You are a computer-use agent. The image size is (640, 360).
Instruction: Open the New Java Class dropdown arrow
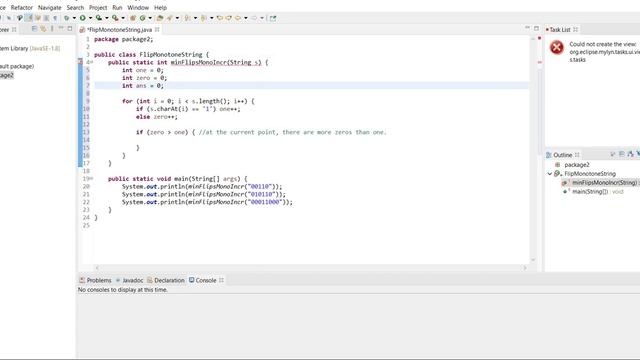point(150,18)
